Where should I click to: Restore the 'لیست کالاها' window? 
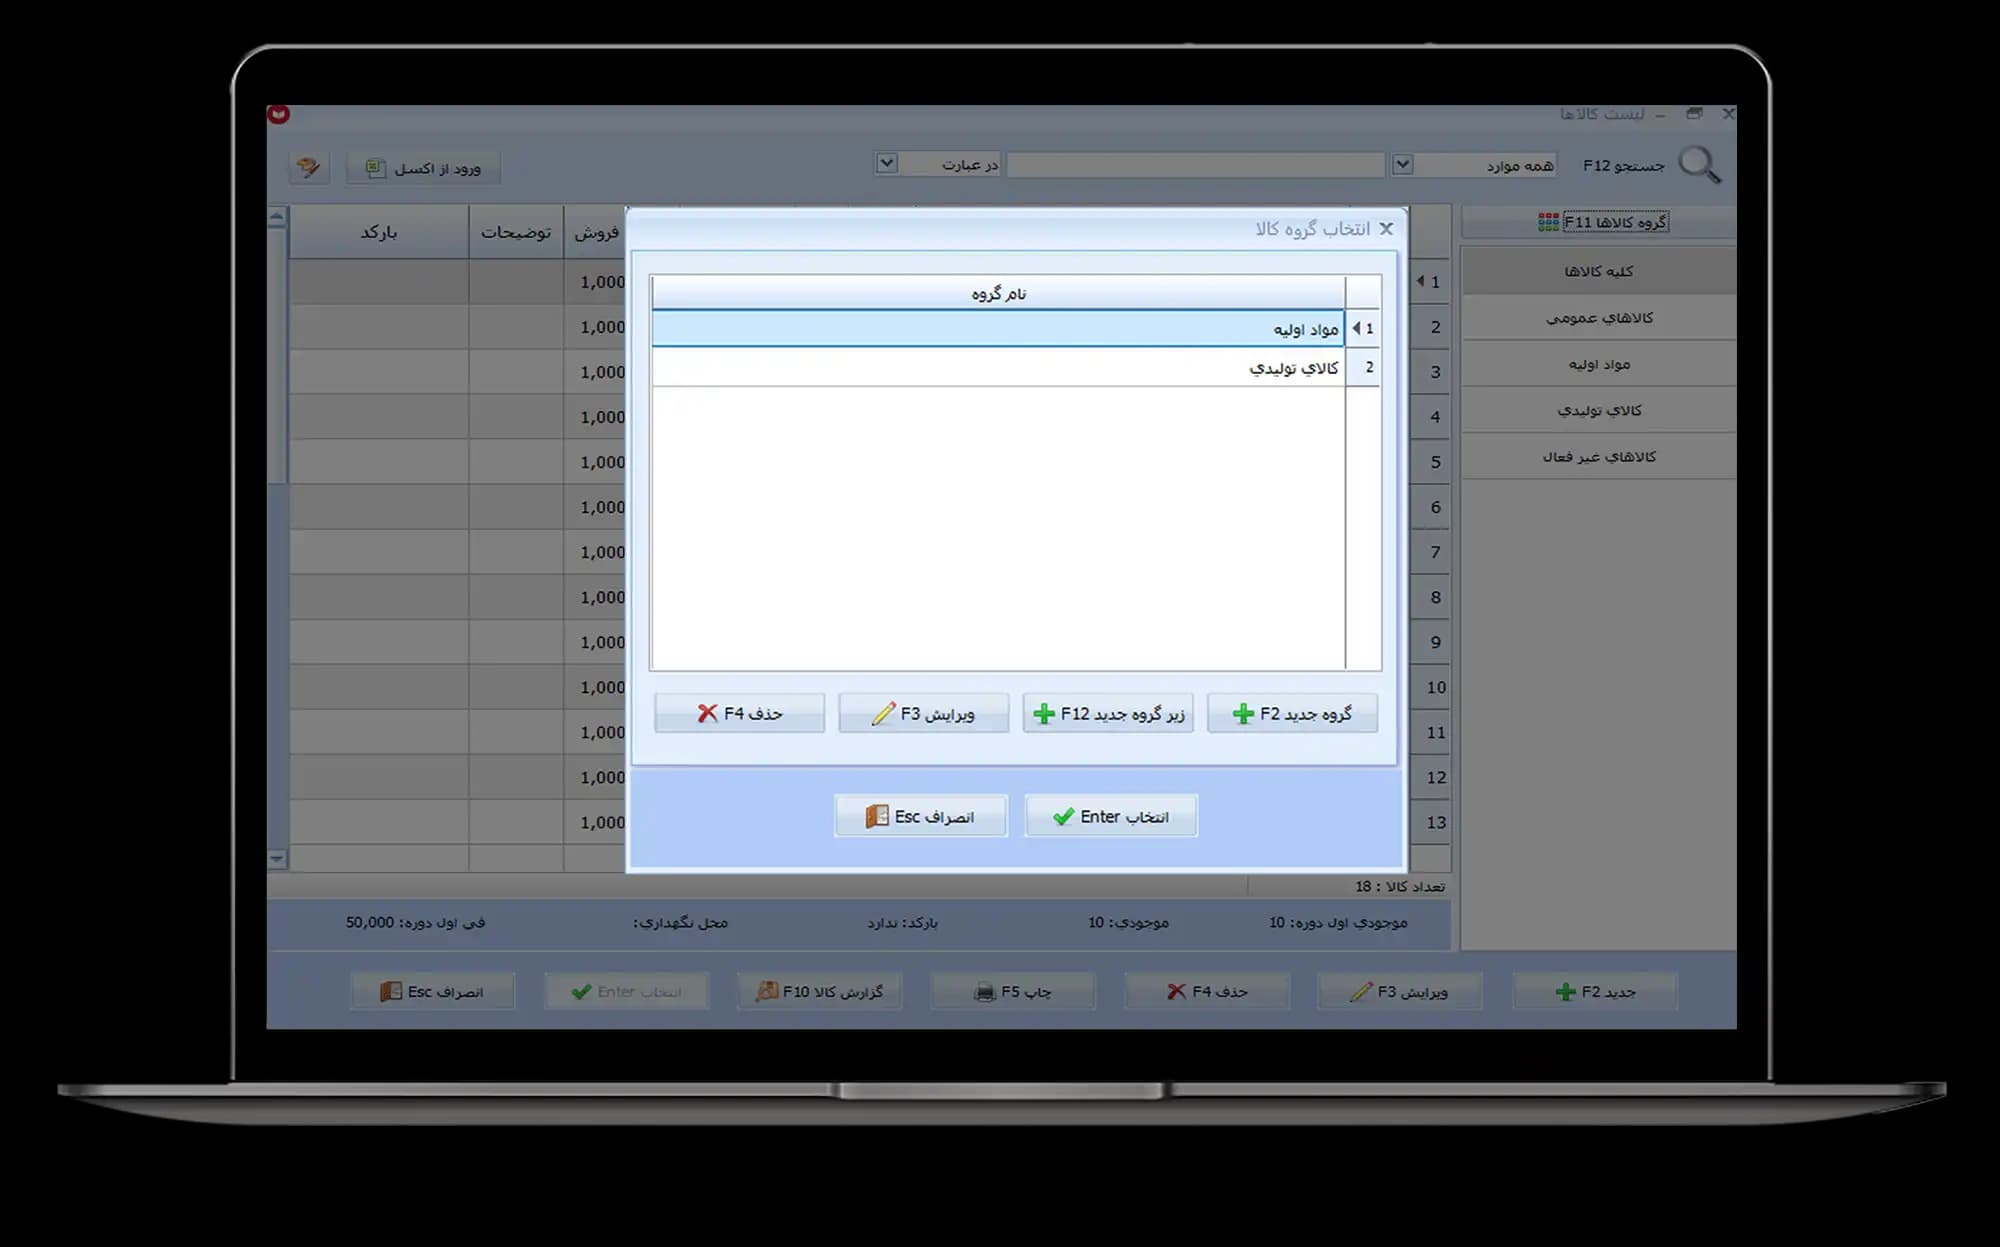pos(1694,114)
